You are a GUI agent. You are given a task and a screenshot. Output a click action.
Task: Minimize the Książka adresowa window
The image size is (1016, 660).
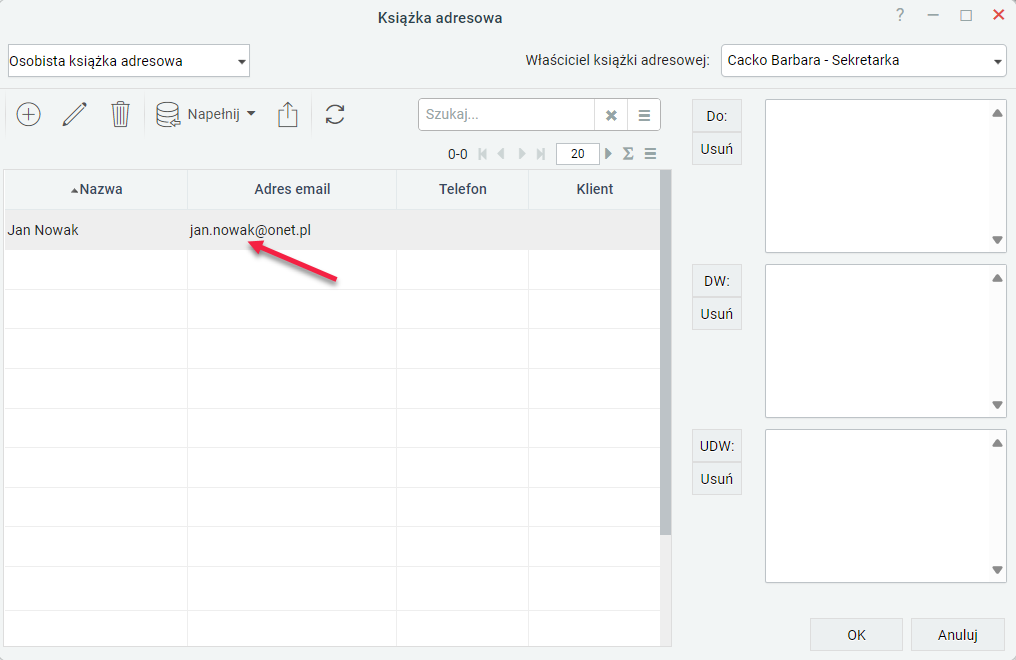pyautogui.click(x=933, y=15)
